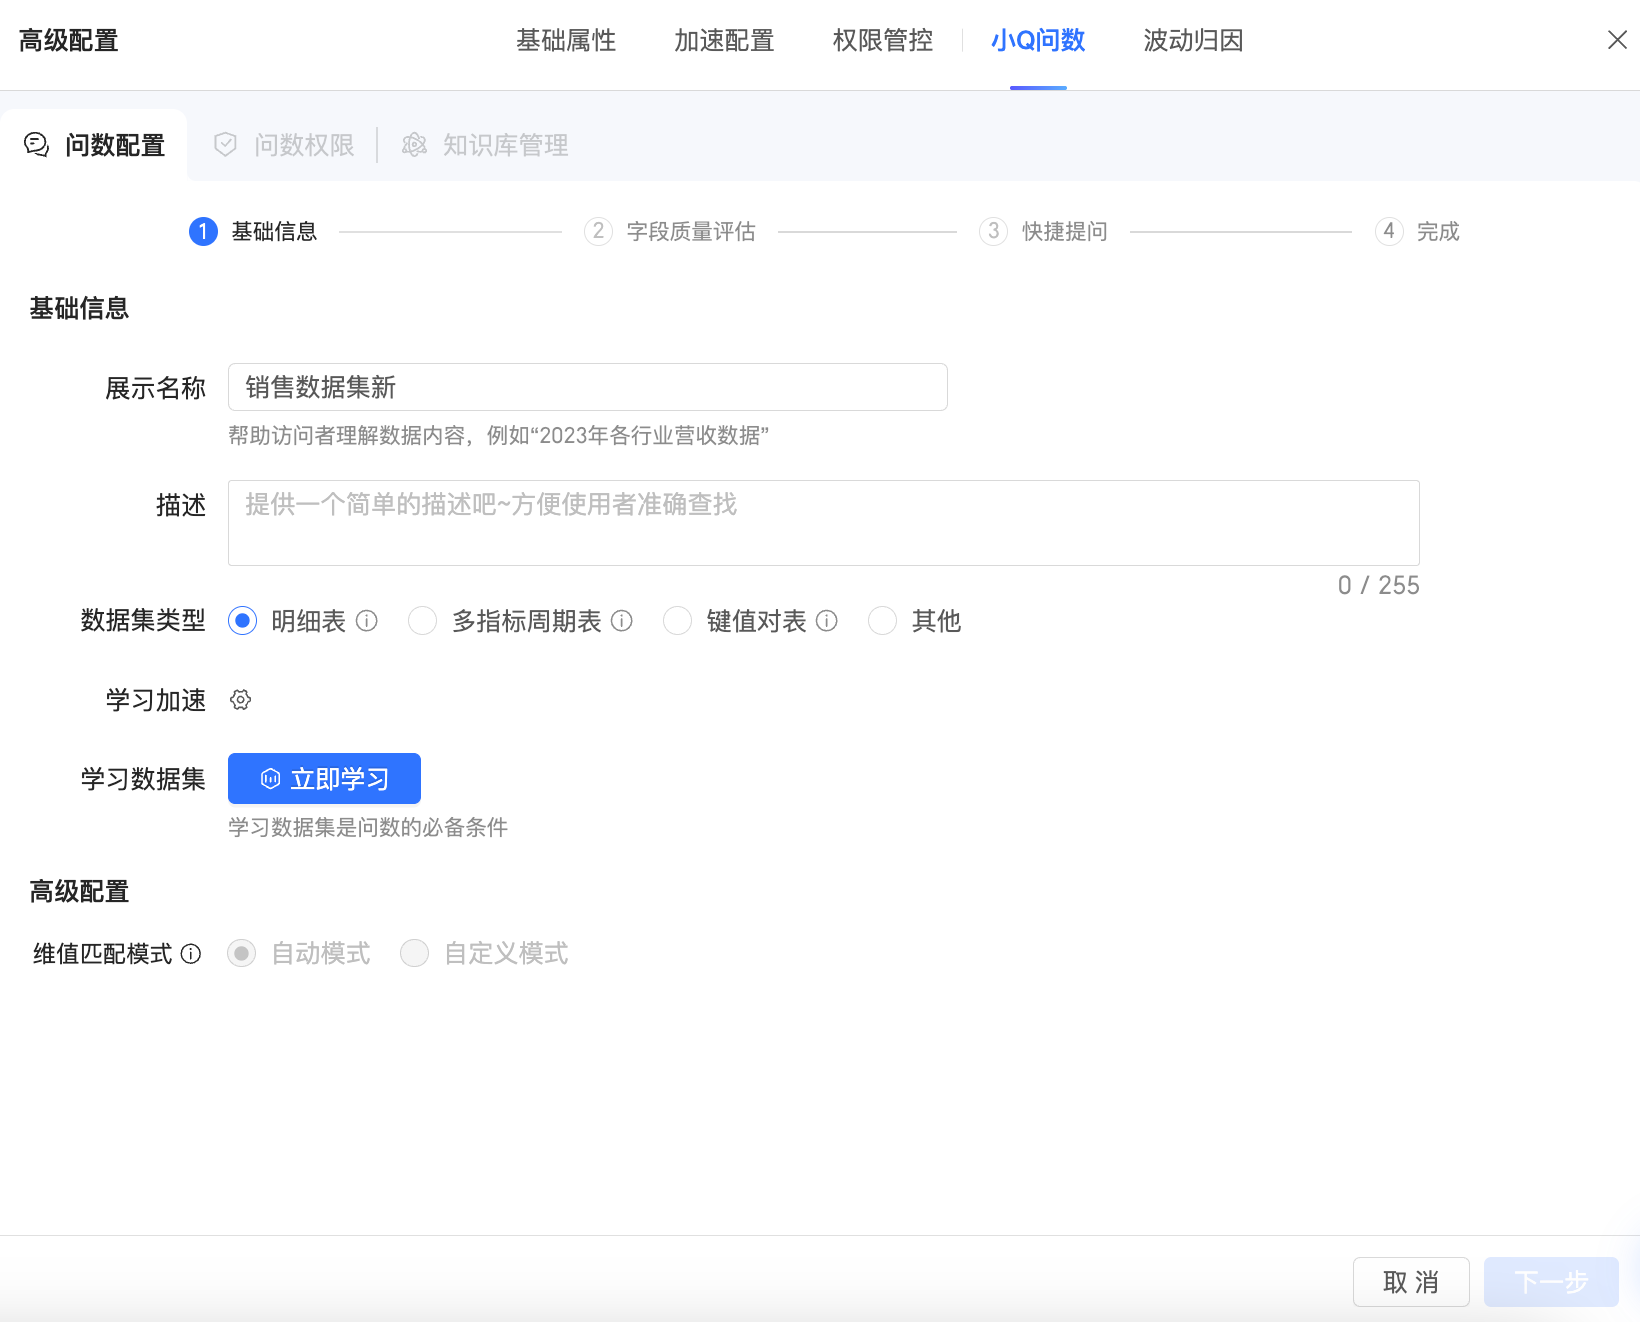Click info icon next to 键值对表

(827, 621)
